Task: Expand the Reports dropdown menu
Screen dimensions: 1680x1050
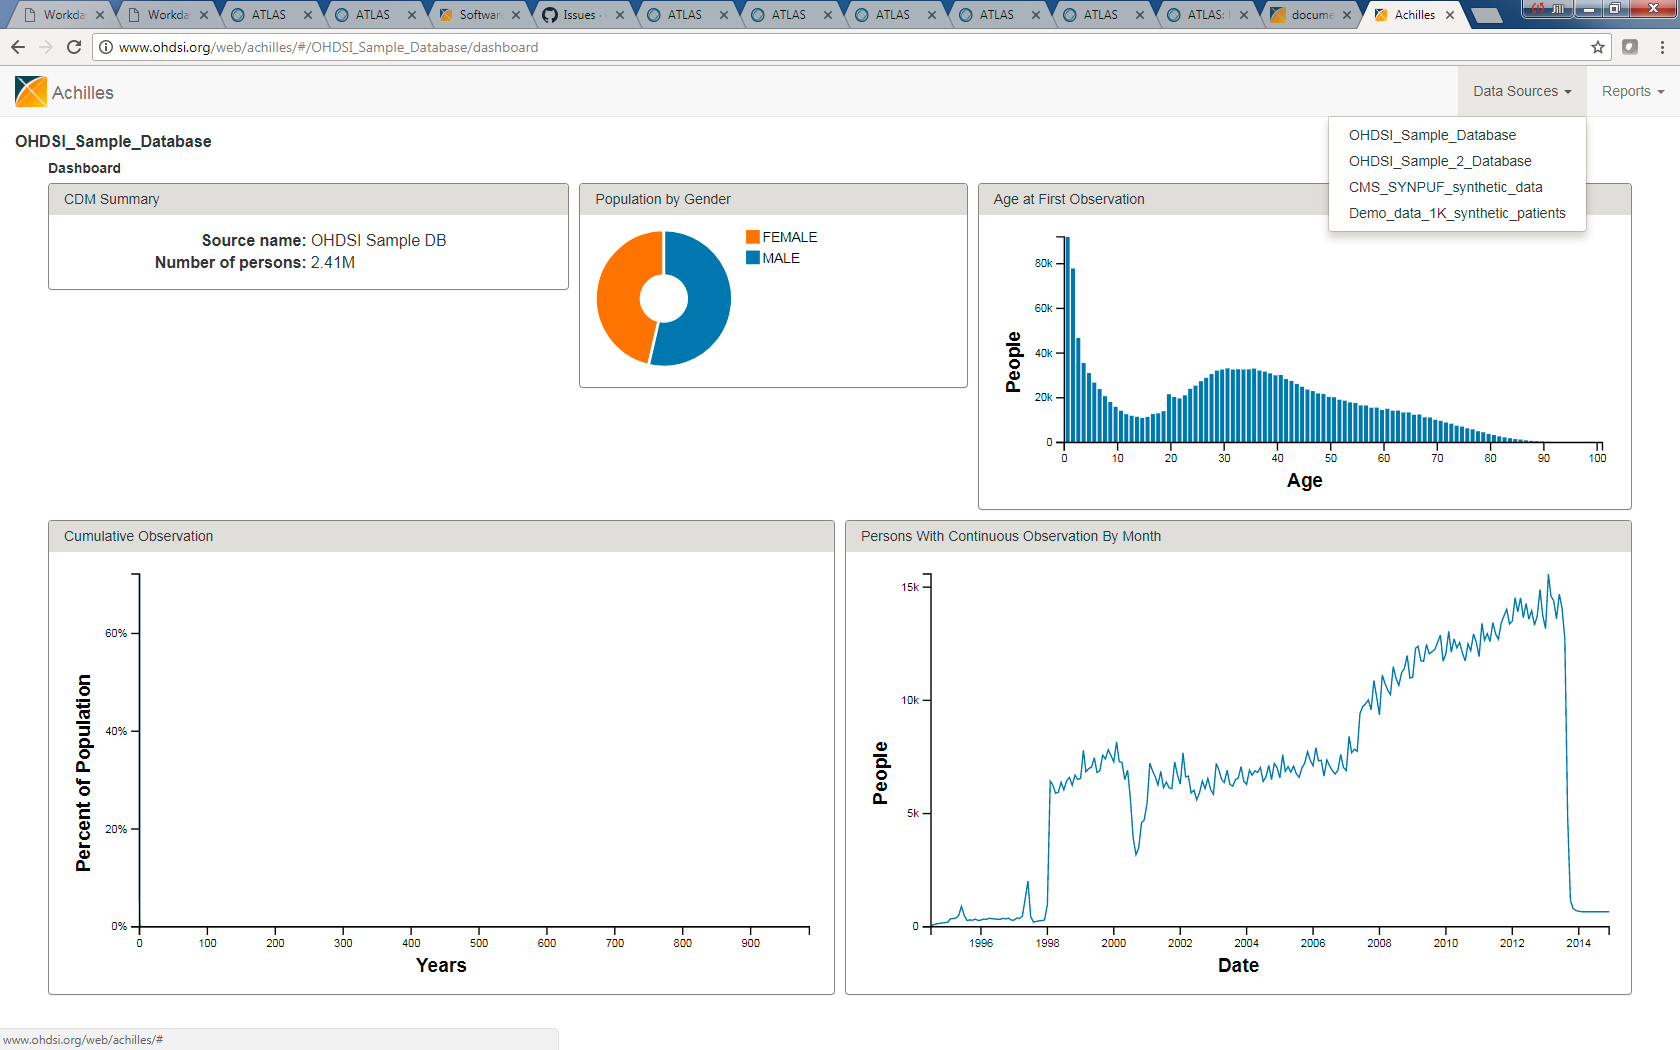Action: tap(1632, 91)
